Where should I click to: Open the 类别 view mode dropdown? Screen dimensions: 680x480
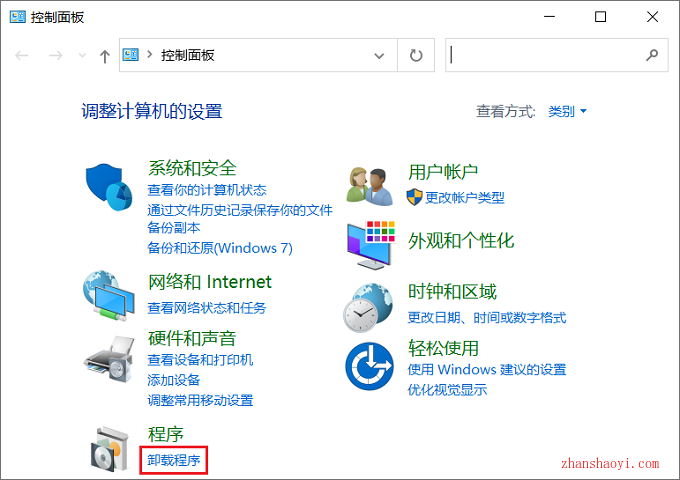(567, 111)
